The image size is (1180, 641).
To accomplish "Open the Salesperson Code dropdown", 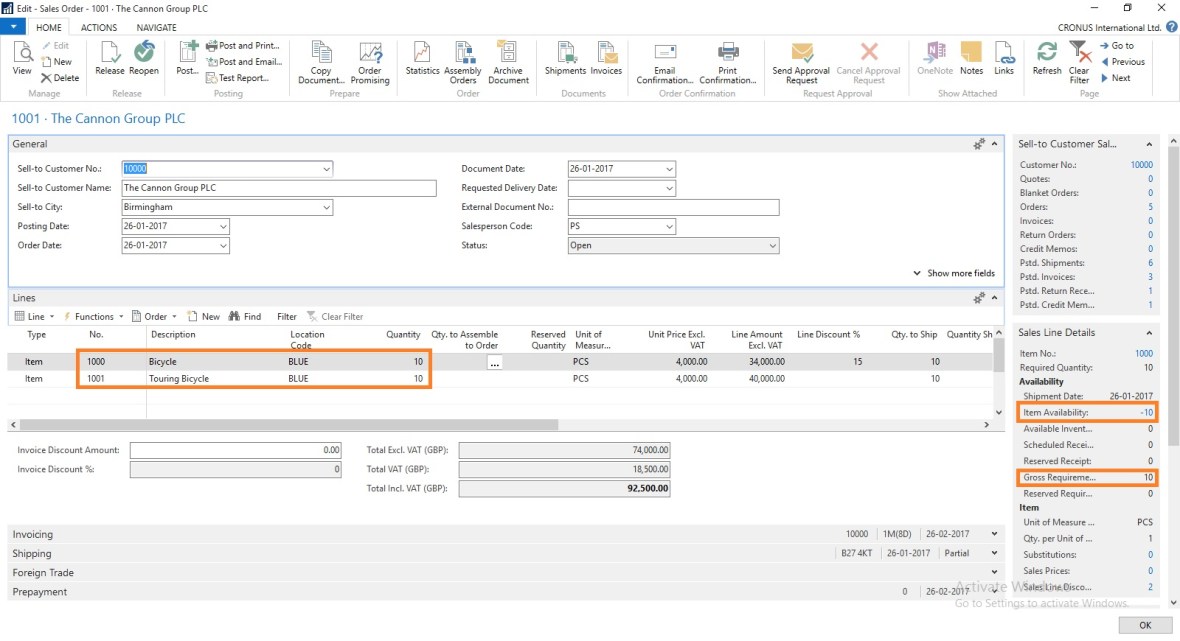I will [669, 227].
